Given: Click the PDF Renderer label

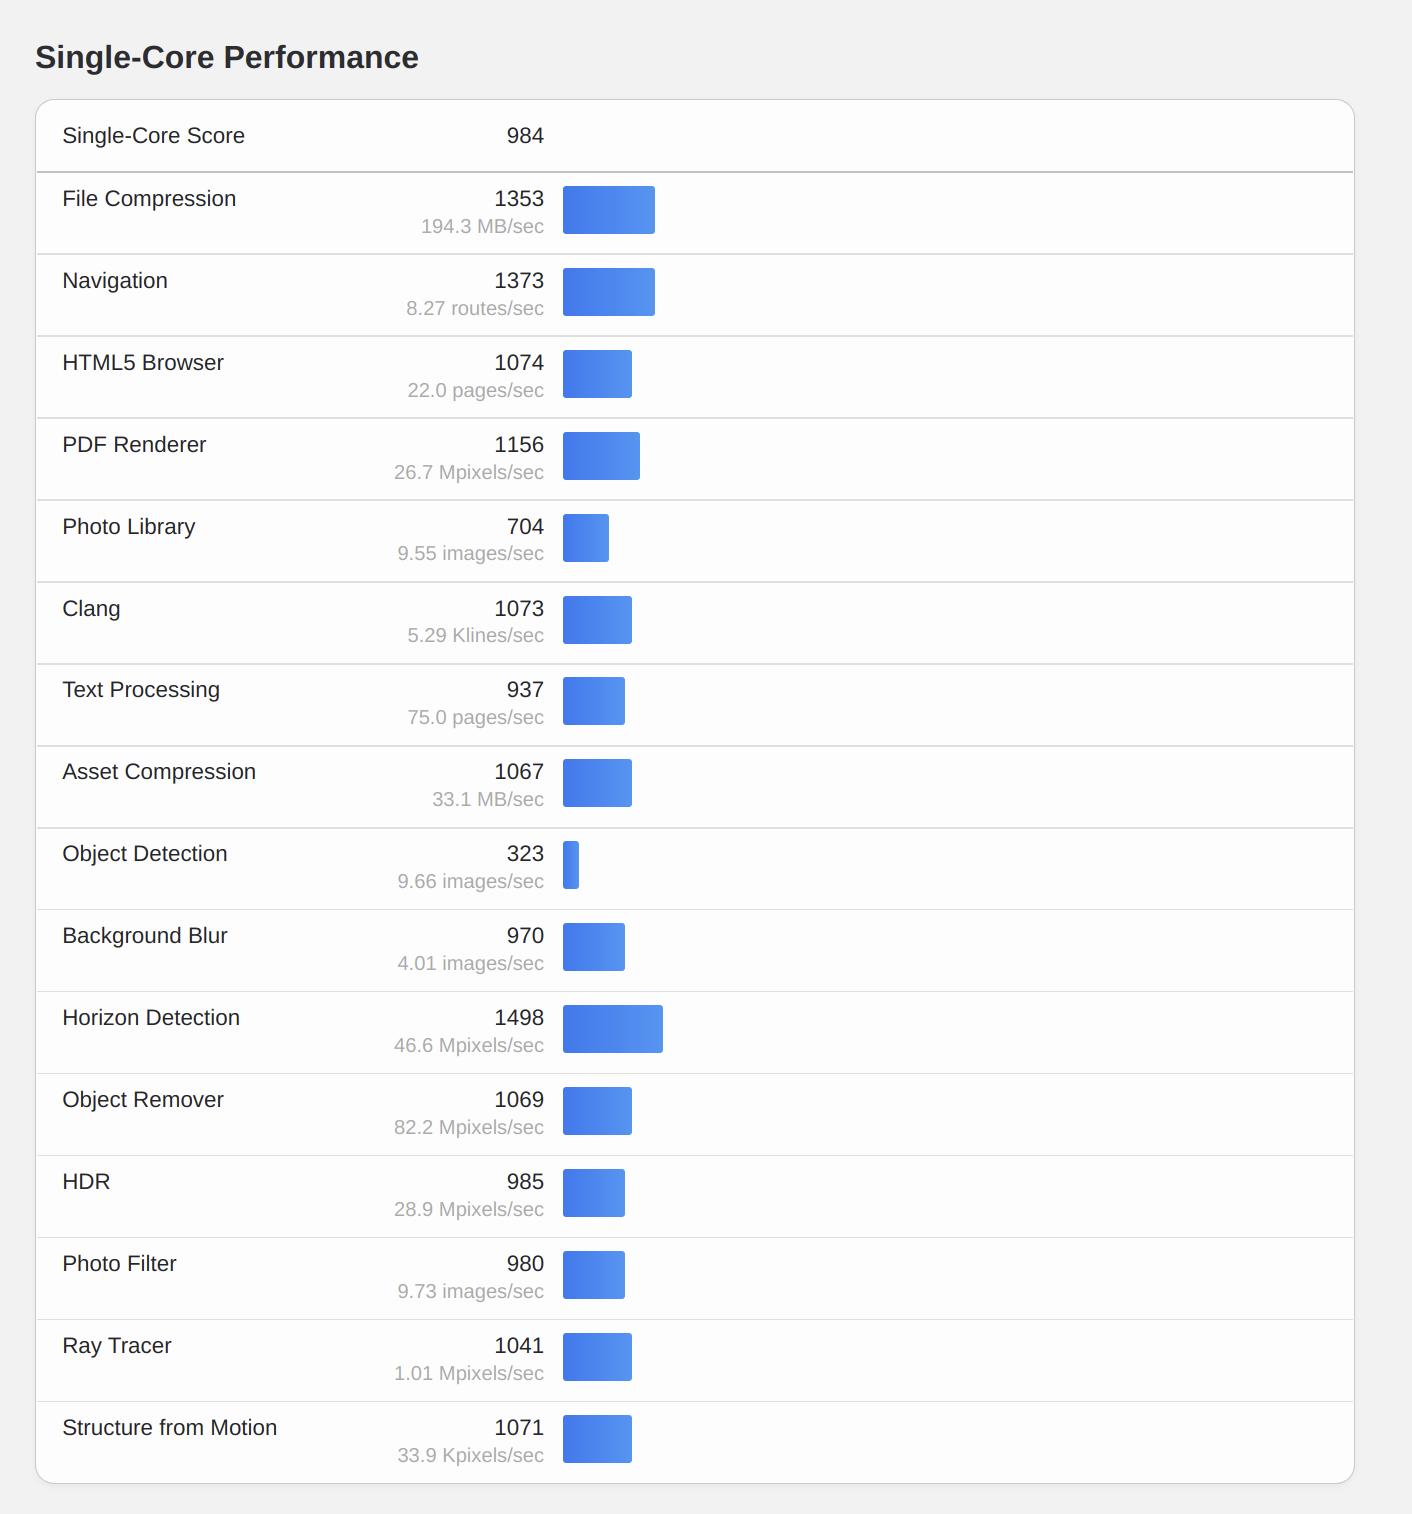Looking at the screenshot, I should pyautogui.click(x=134, y=445).
